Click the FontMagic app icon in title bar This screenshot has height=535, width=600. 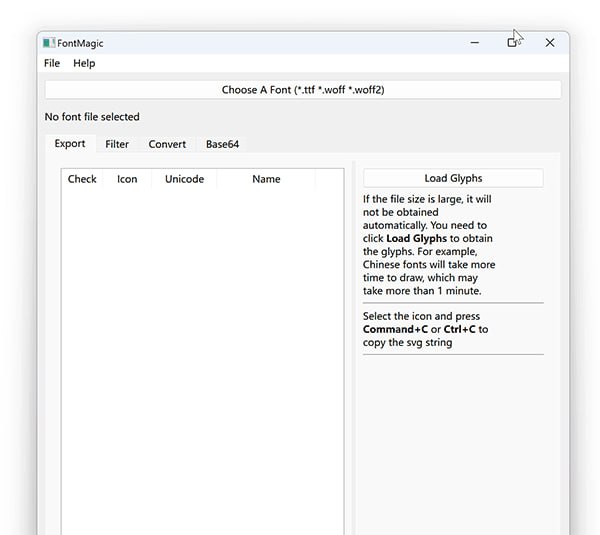click(x=47, y=43)
